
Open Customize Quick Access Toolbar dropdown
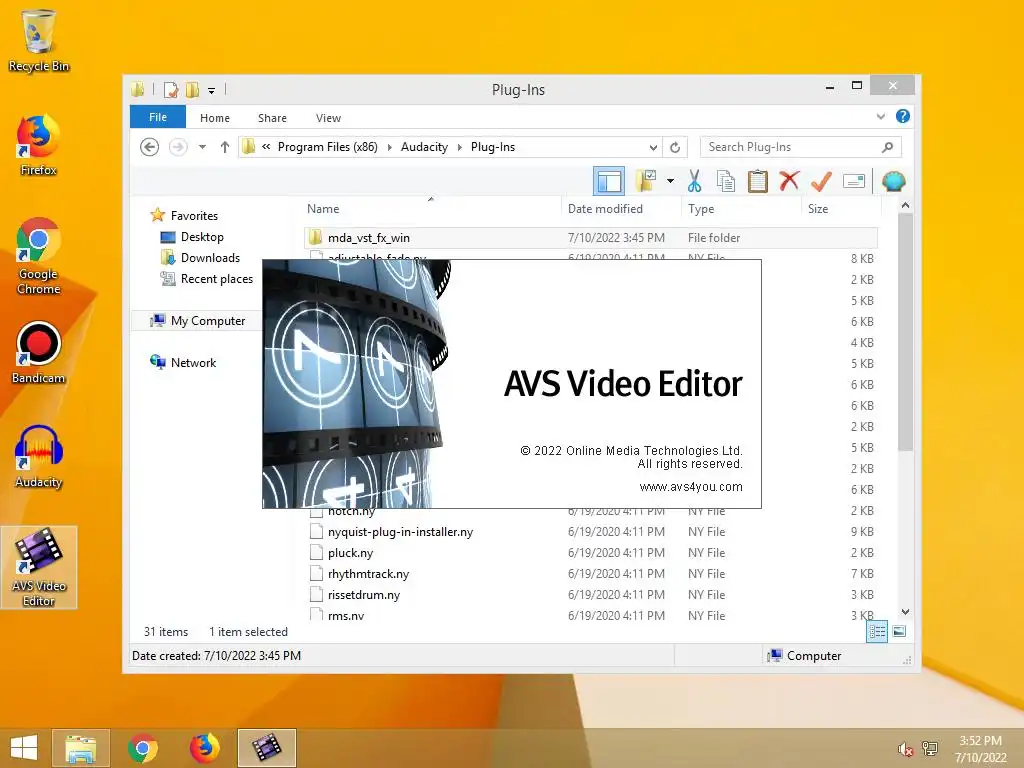pos(212,90)
